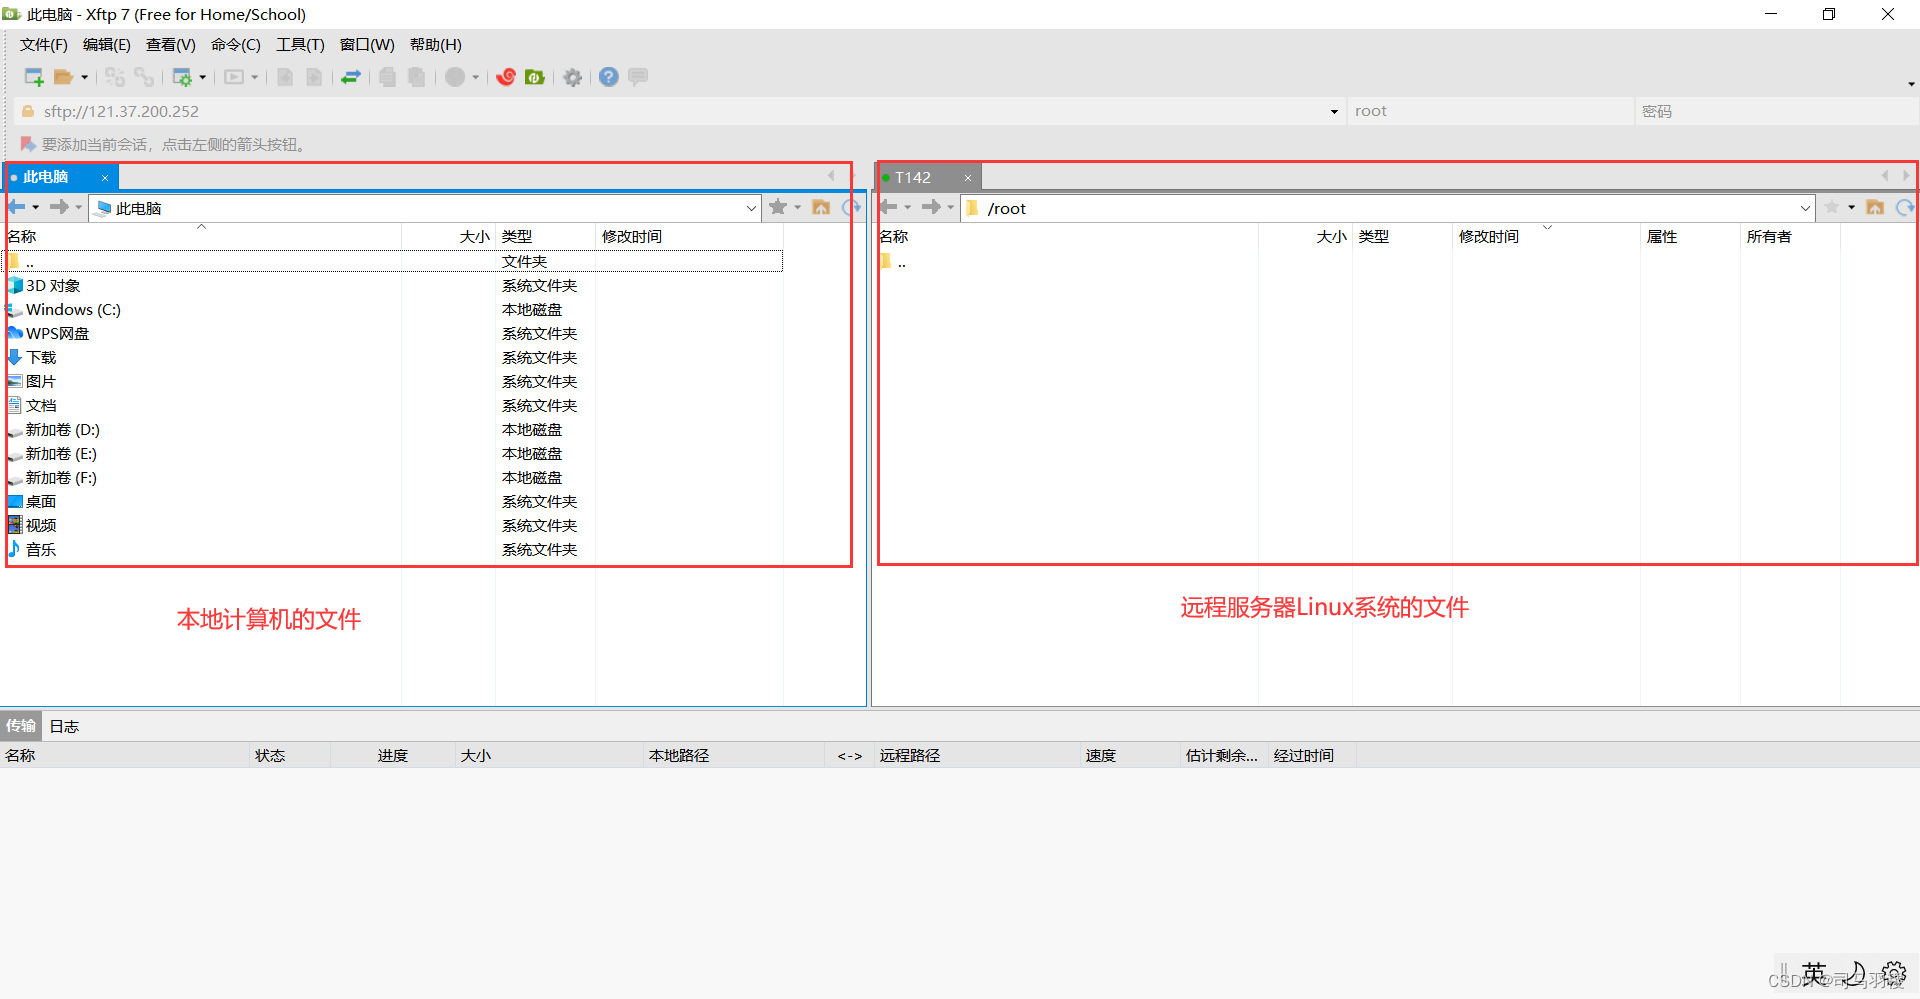1920x999 pixels.
Task: Expand the host address dropdown arrow
Action: 1334,111
